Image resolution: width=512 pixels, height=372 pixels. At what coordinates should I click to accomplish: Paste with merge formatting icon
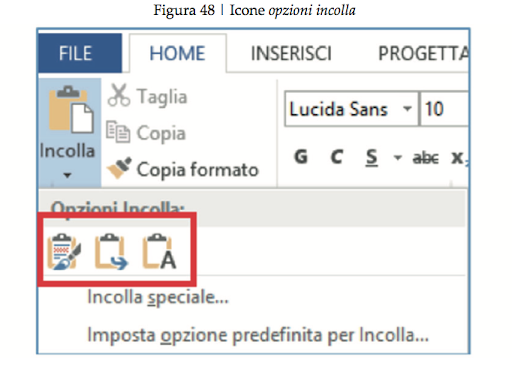point(111,252)
